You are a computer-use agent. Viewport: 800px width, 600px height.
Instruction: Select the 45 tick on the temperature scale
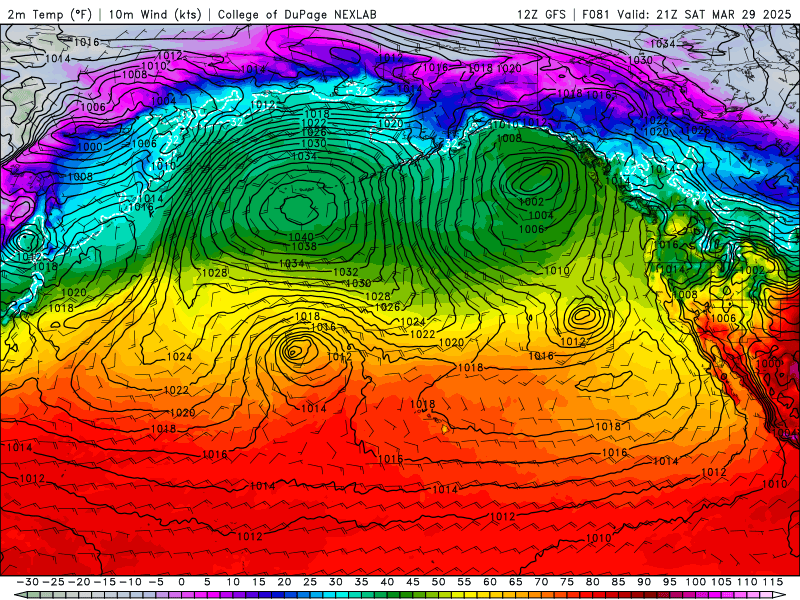pos(413,582)
